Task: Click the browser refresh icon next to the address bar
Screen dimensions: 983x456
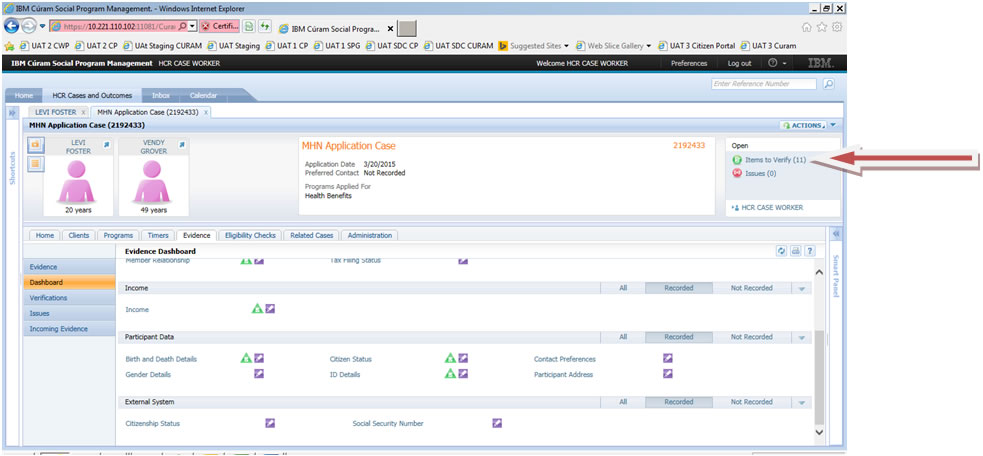Action: pyautogui.click(x=265, y=26)
